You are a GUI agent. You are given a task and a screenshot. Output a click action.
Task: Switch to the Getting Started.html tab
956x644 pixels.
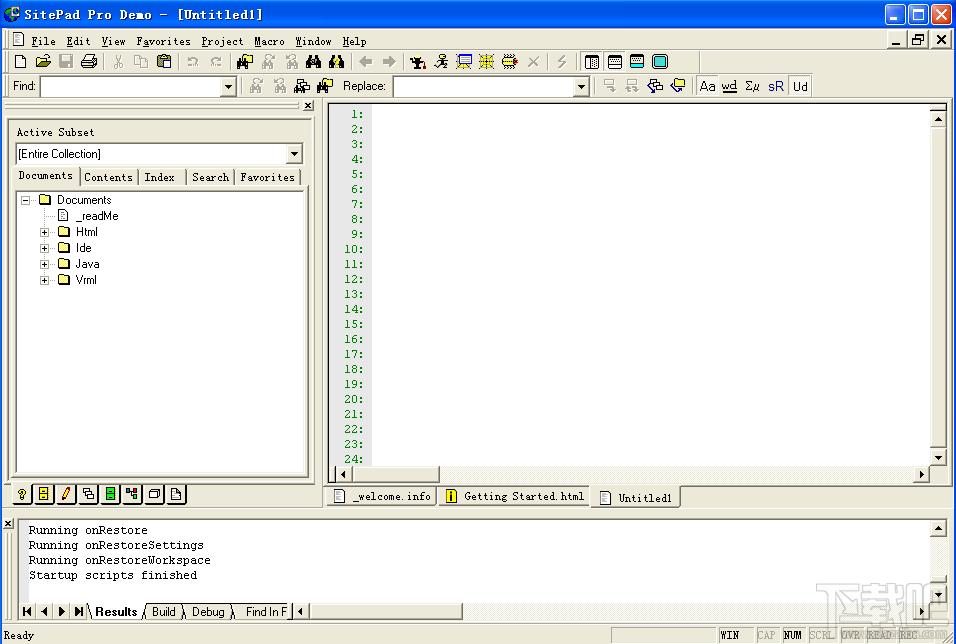[515, 496]
